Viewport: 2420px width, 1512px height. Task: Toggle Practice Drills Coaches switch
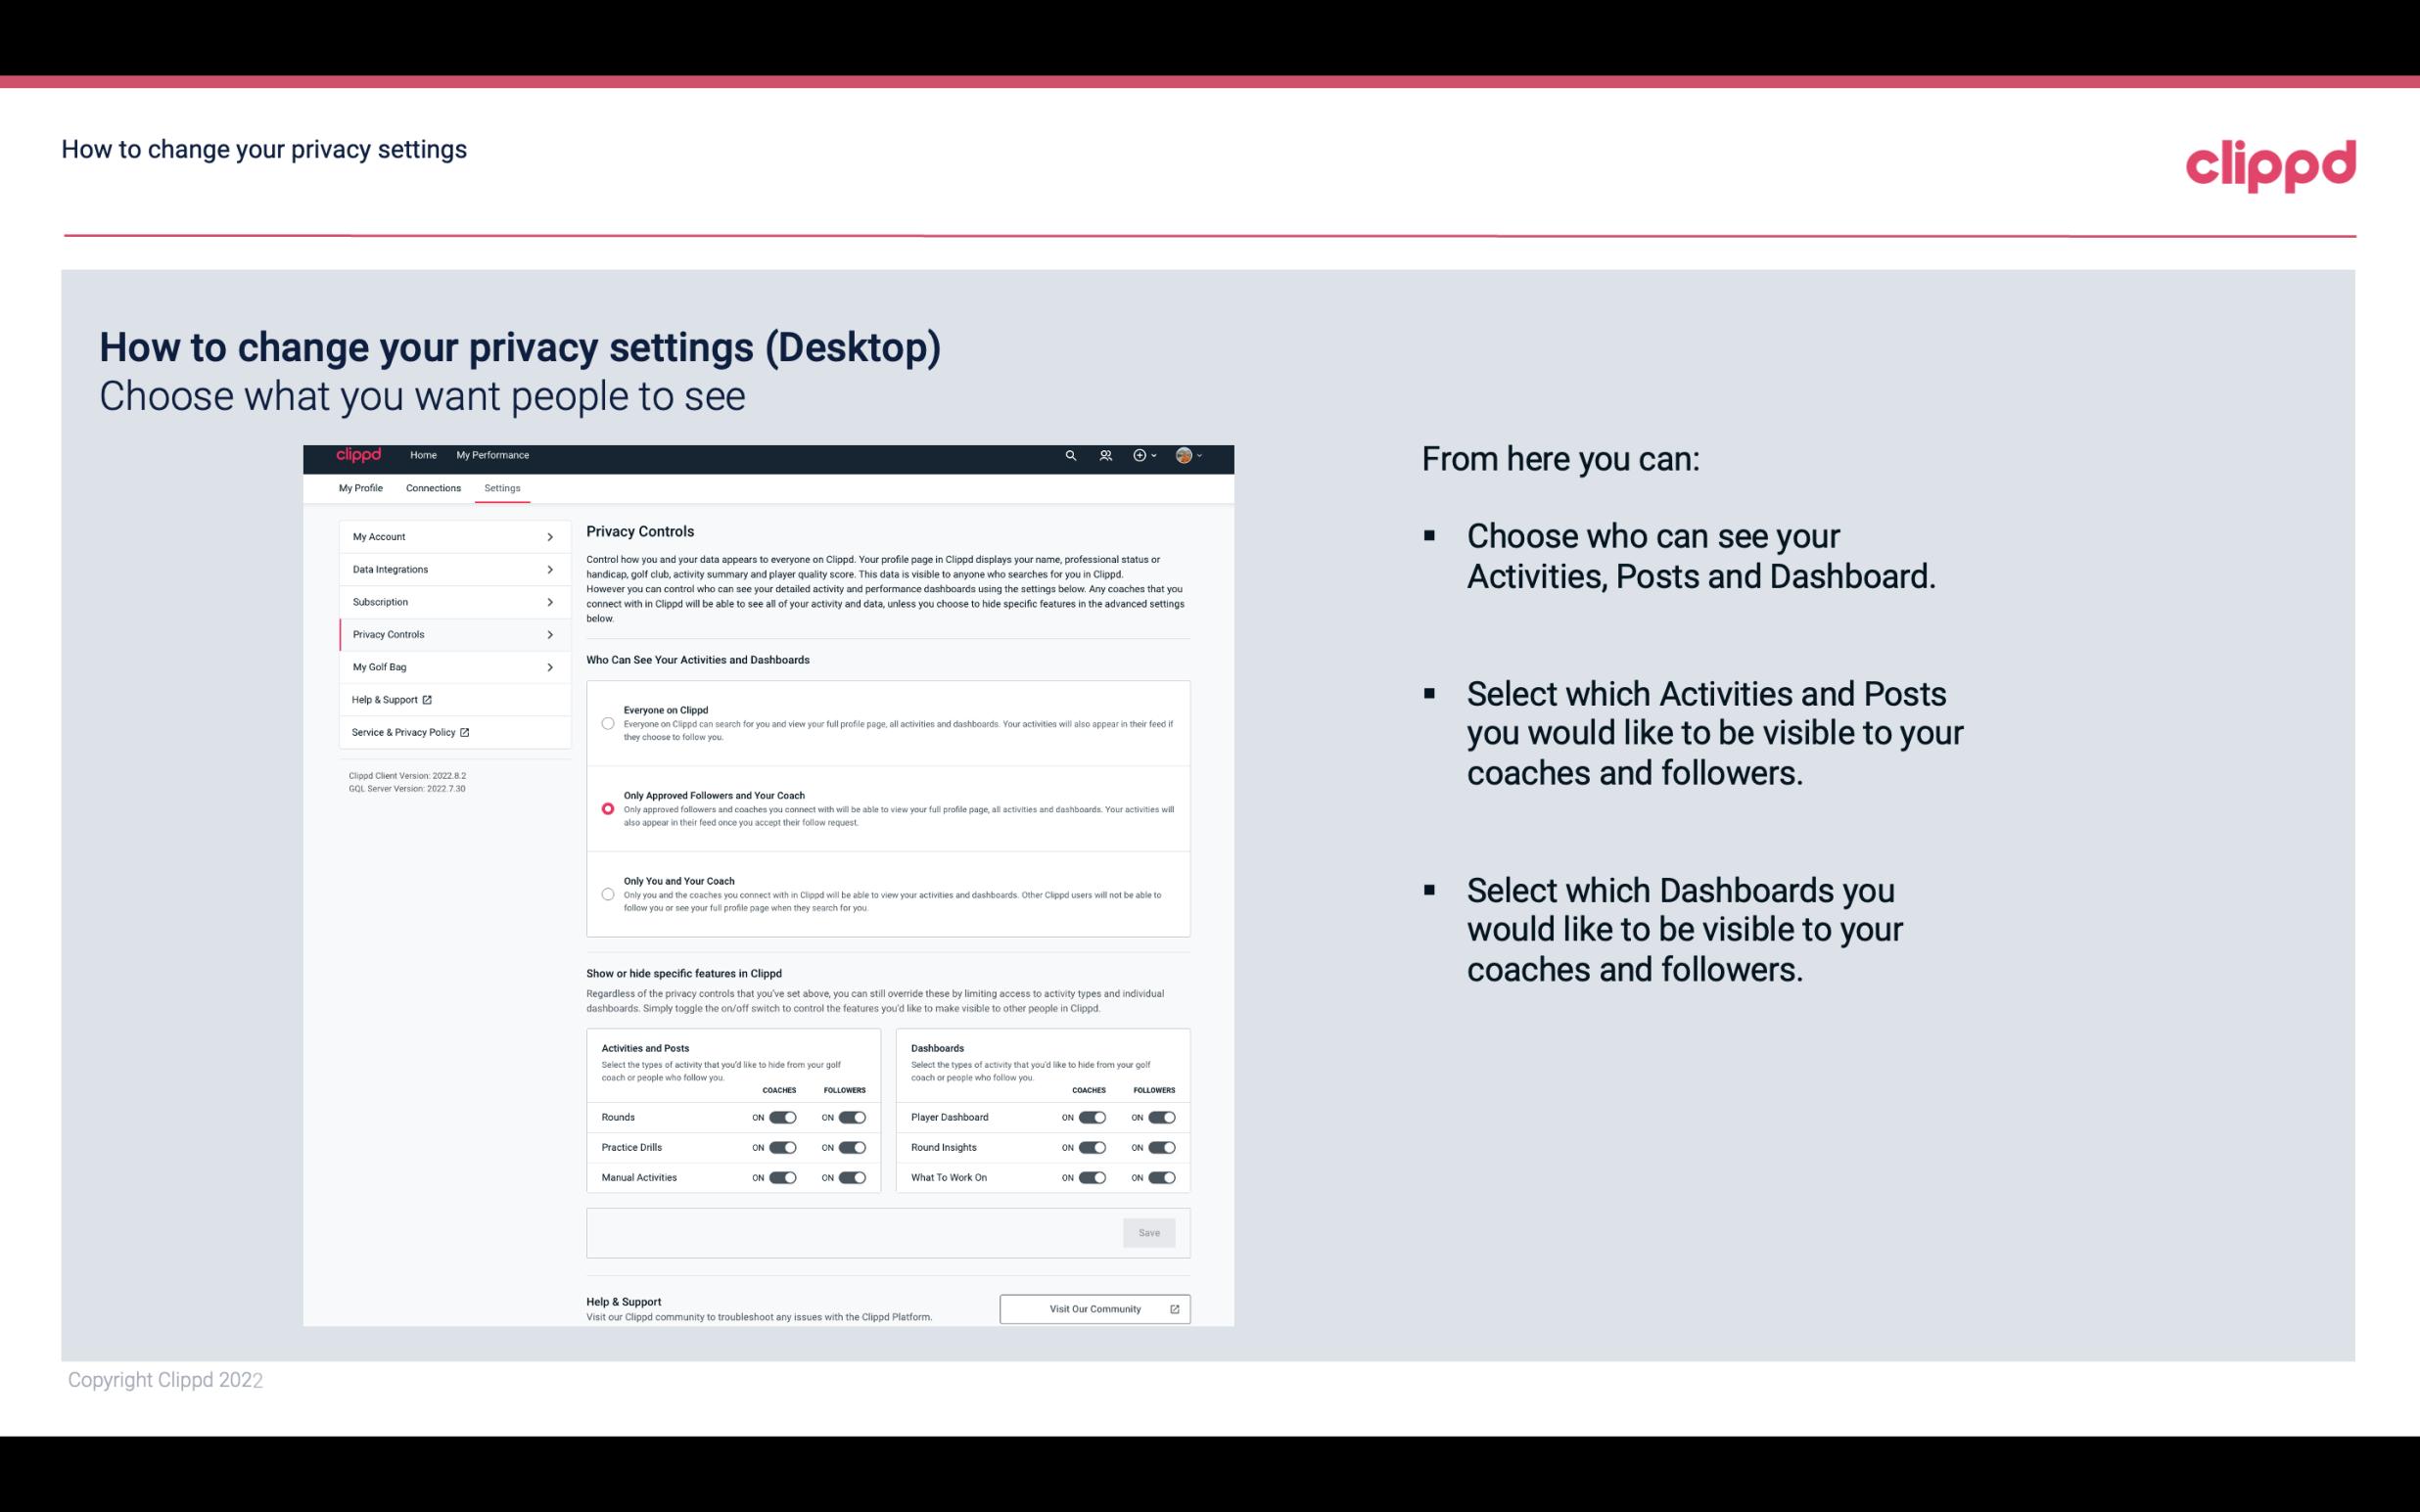780,1148
